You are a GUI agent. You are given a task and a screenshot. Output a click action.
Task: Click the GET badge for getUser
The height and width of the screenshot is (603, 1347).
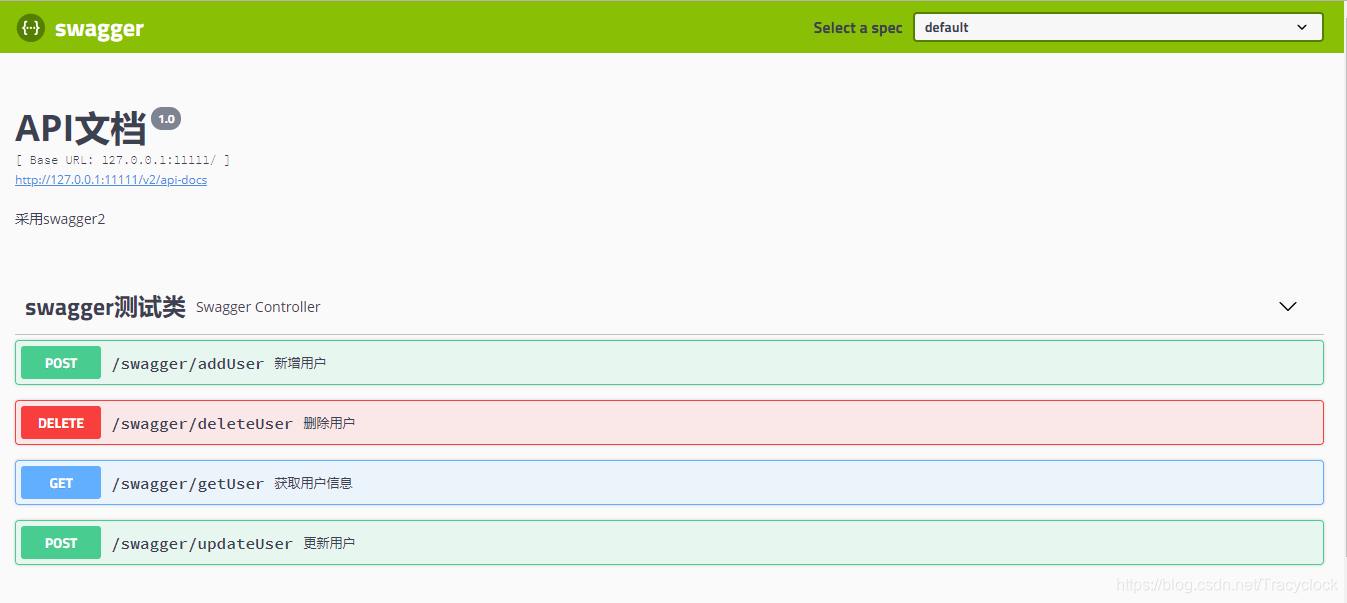(61, 483)
